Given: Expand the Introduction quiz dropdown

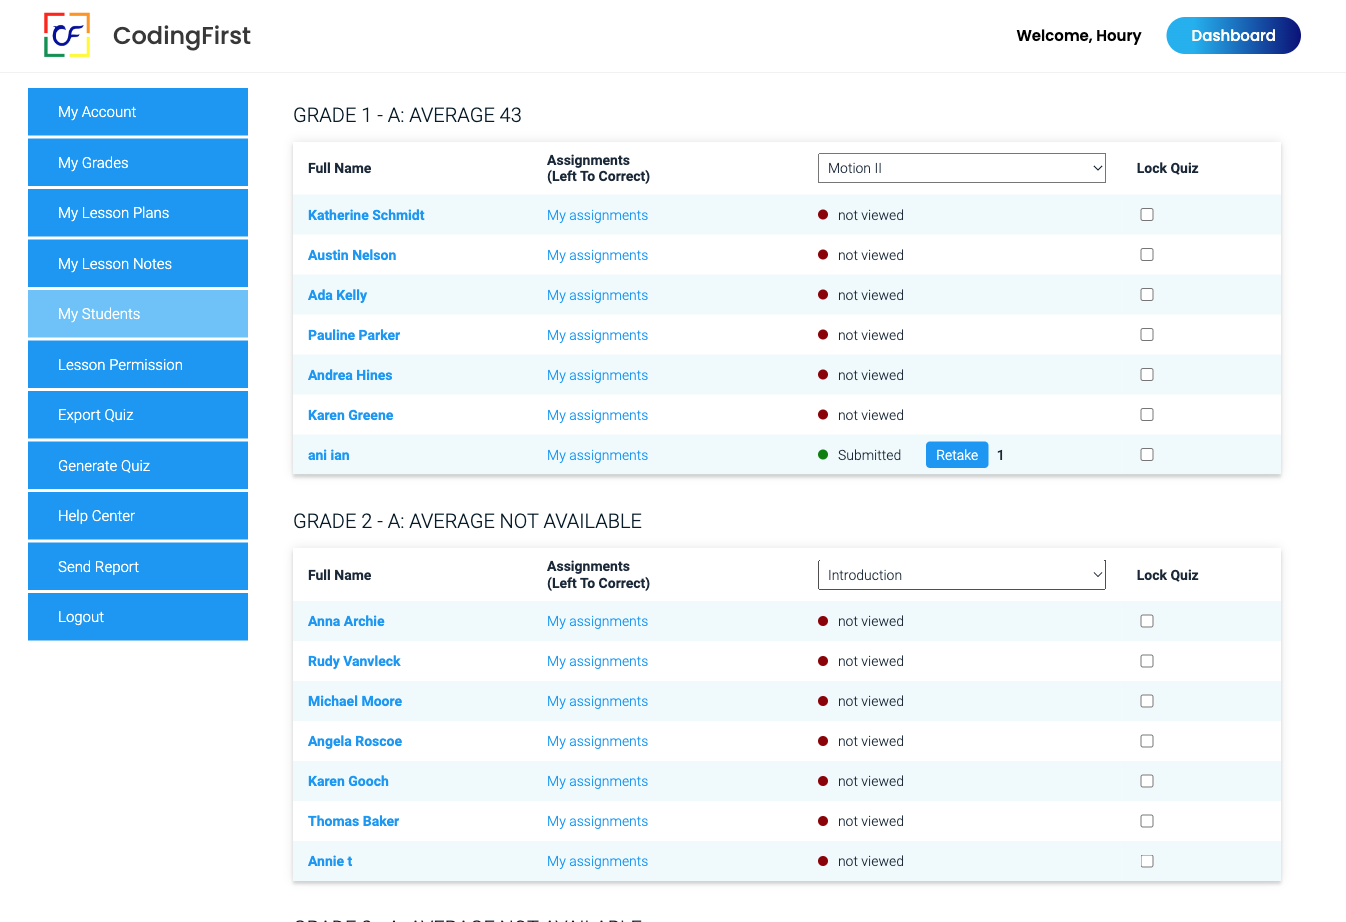Looking at the screenshot, I should point(961,575).
